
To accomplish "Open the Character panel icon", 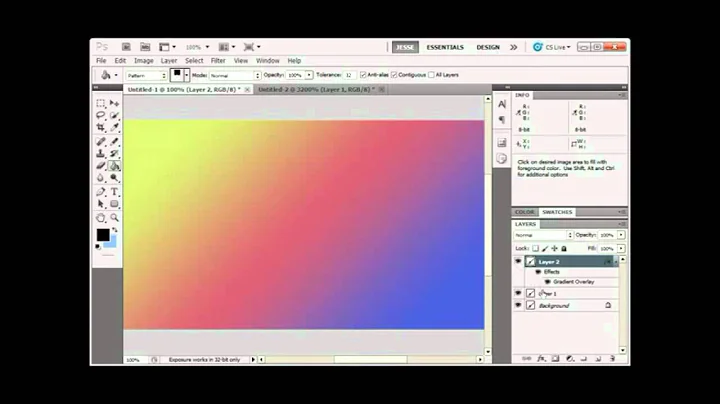I will (x=502, y=104).
